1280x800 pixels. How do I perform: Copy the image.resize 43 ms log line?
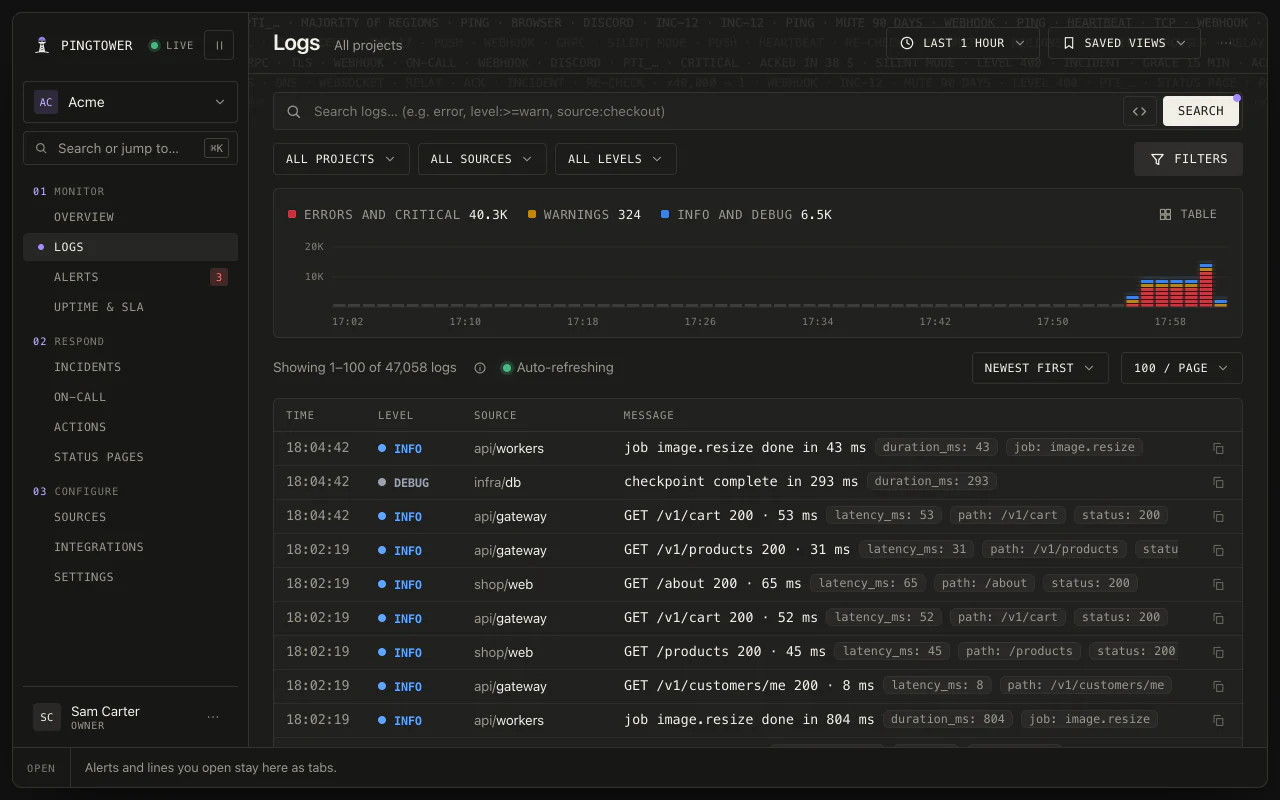1218,449
